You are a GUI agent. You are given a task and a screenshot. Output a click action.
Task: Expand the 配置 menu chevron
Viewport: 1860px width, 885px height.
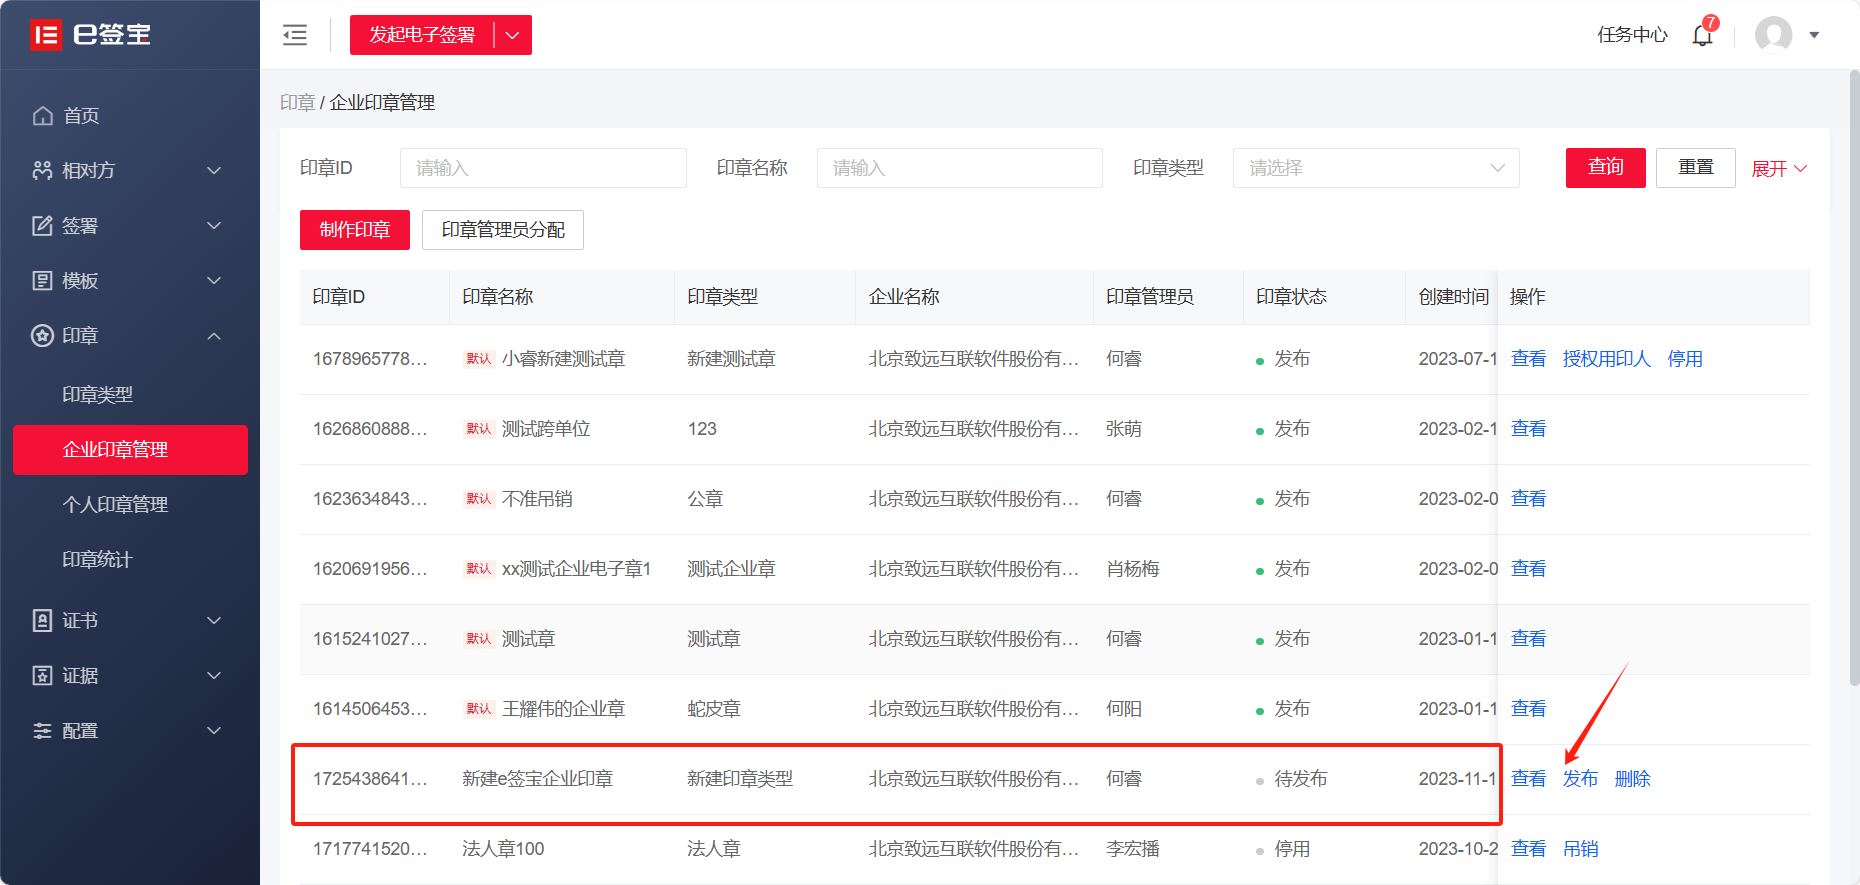click(214, 731)
